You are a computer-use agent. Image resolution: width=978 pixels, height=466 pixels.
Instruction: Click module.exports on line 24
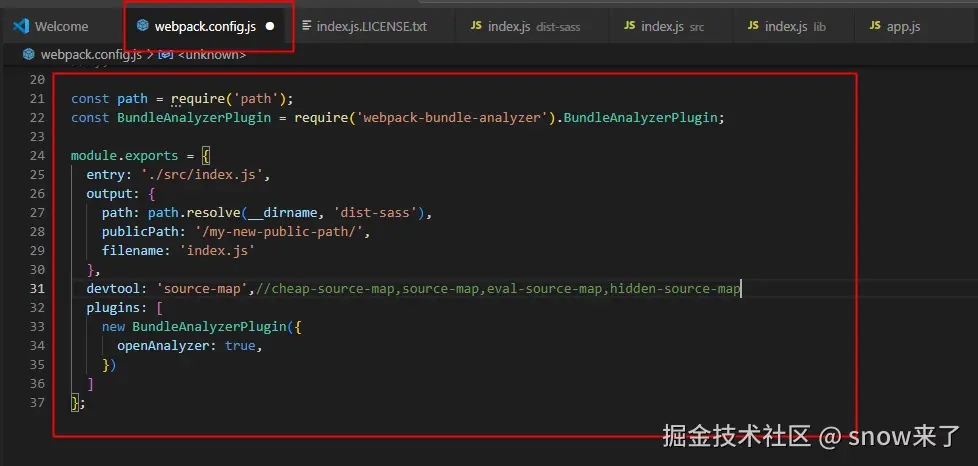(124, 155)
